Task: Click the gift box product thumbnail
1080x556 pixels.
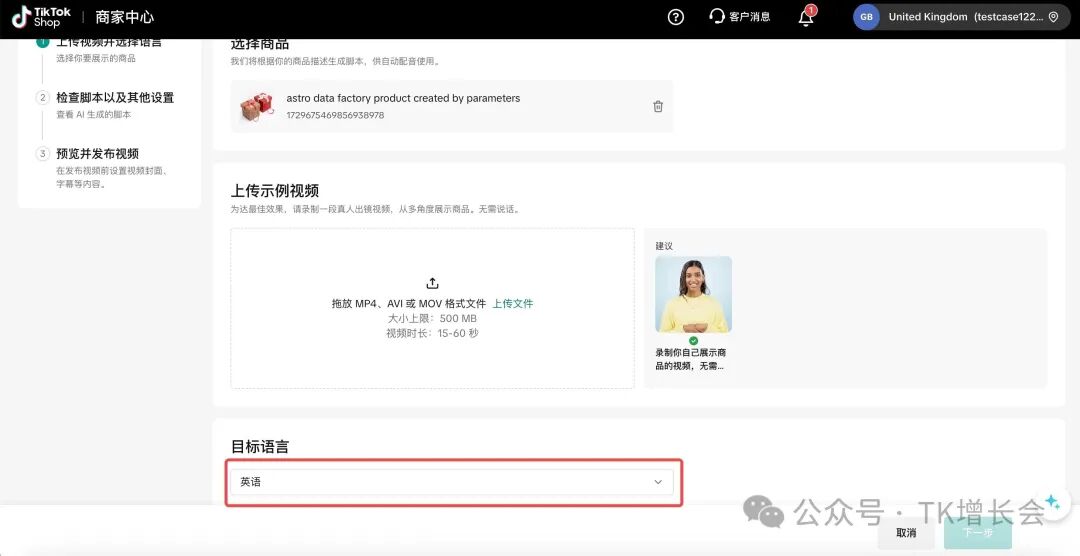Action: coord(257,107)
